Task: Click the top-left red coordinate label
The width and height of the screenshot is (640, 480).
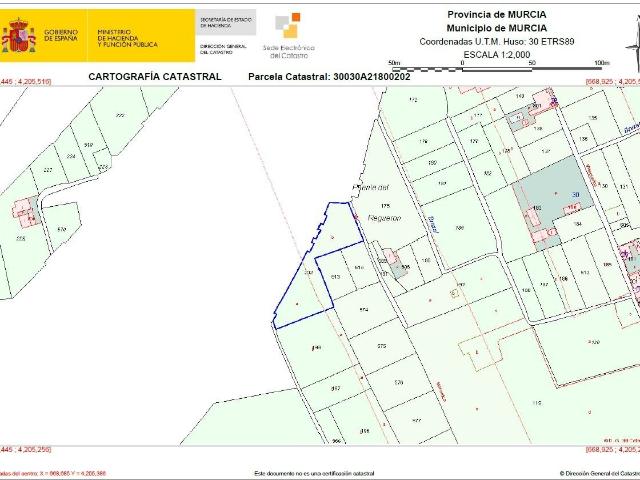Action: tap(26, 82)
